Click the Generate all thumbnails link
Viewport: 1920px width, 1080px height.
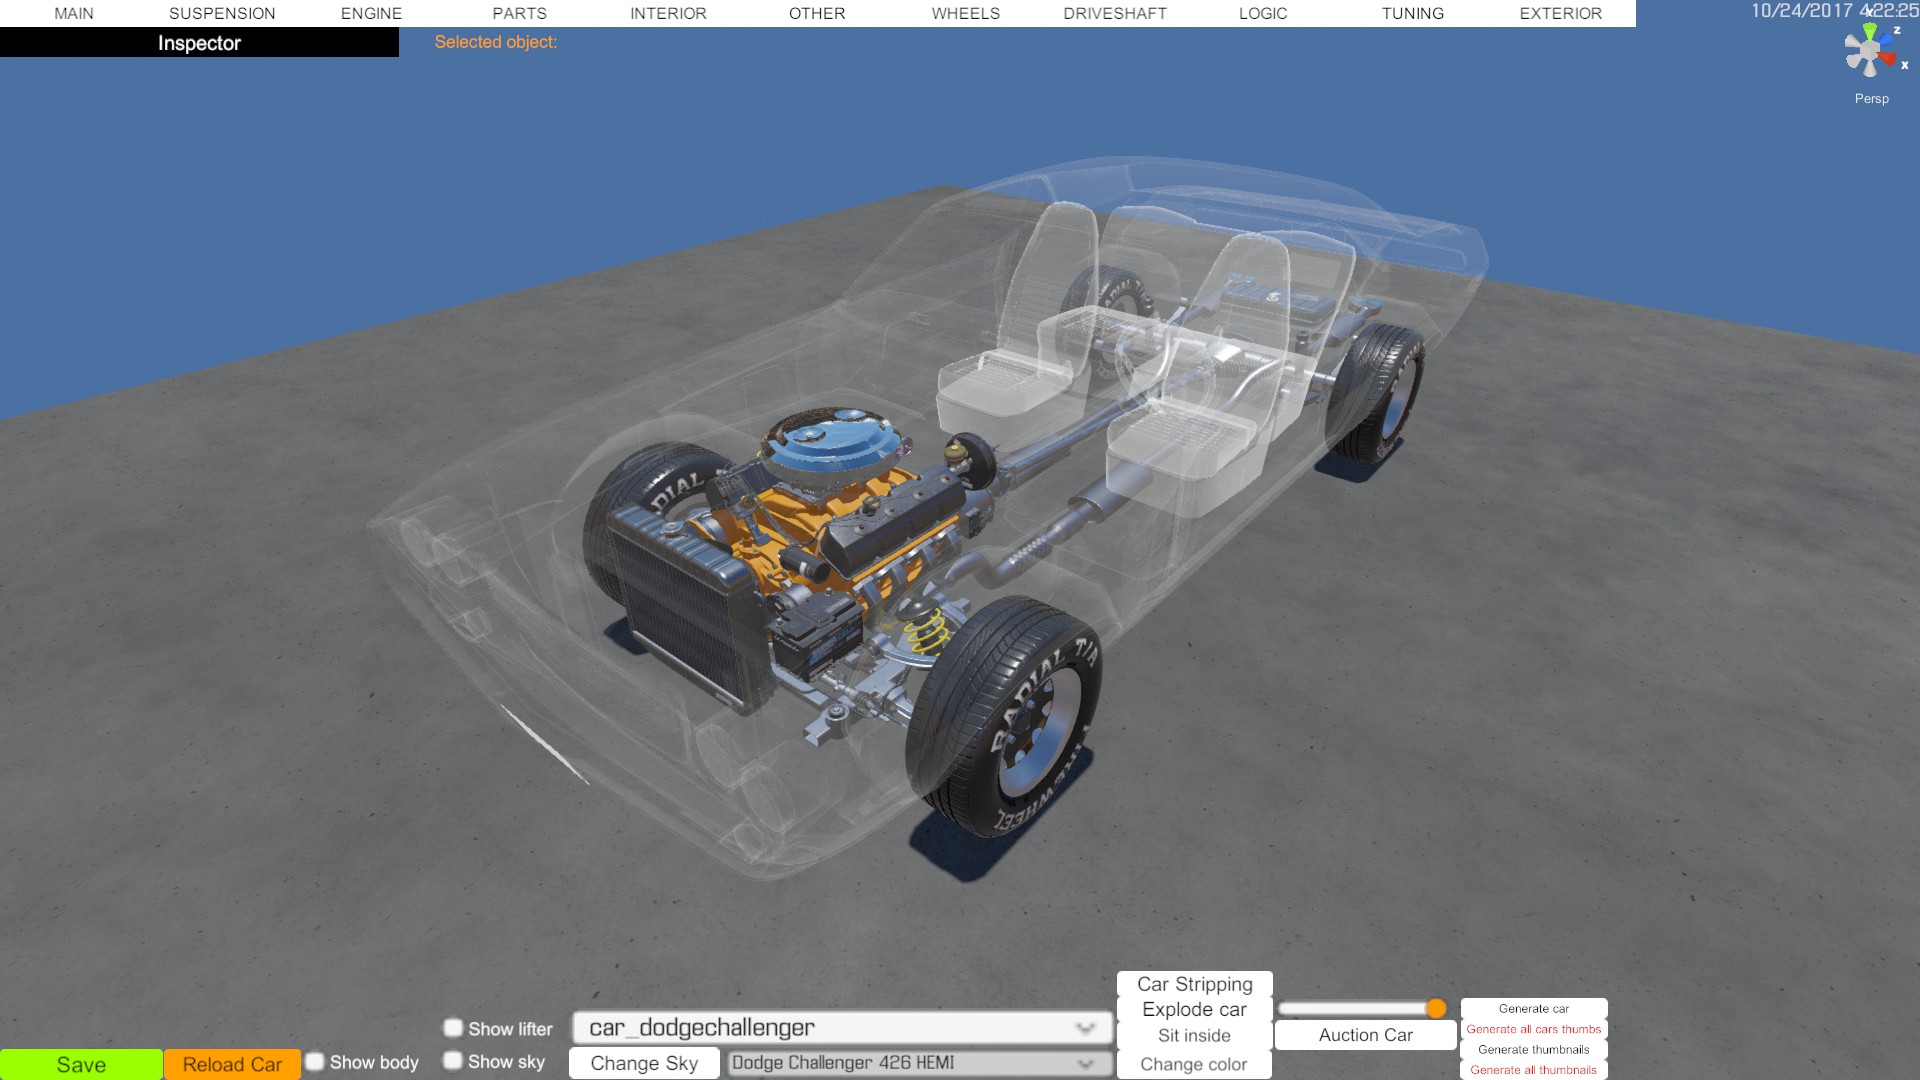tap(1533, 1070)
